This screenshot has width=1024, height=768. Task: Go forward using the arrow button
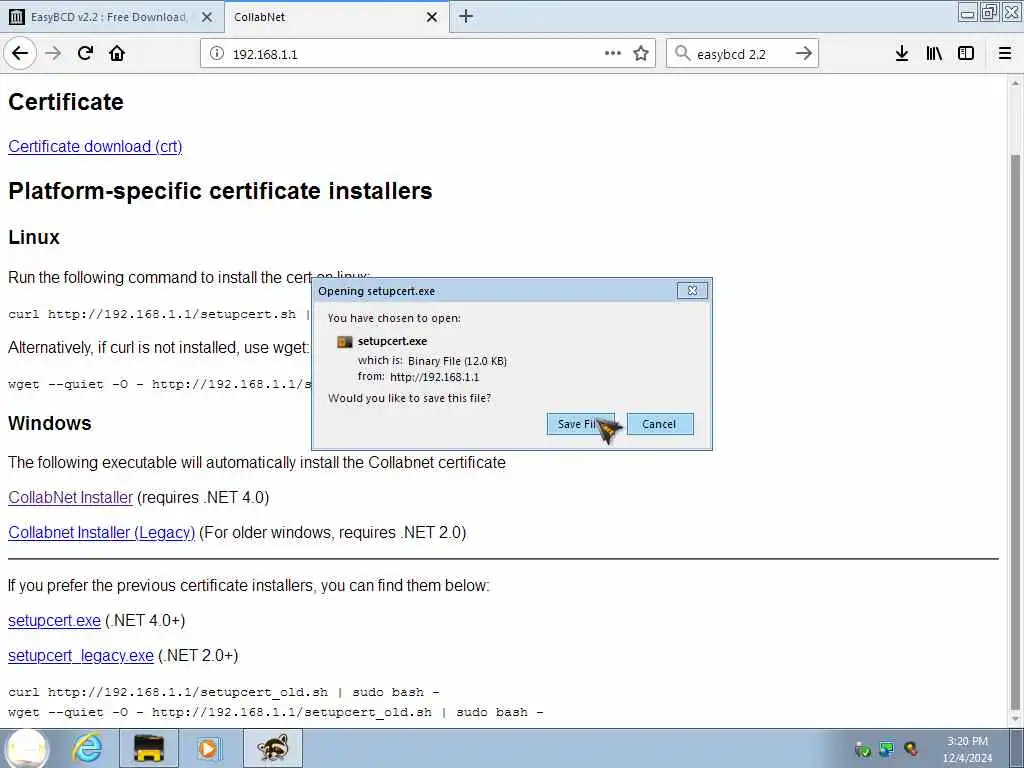click(x=54, y=54)
